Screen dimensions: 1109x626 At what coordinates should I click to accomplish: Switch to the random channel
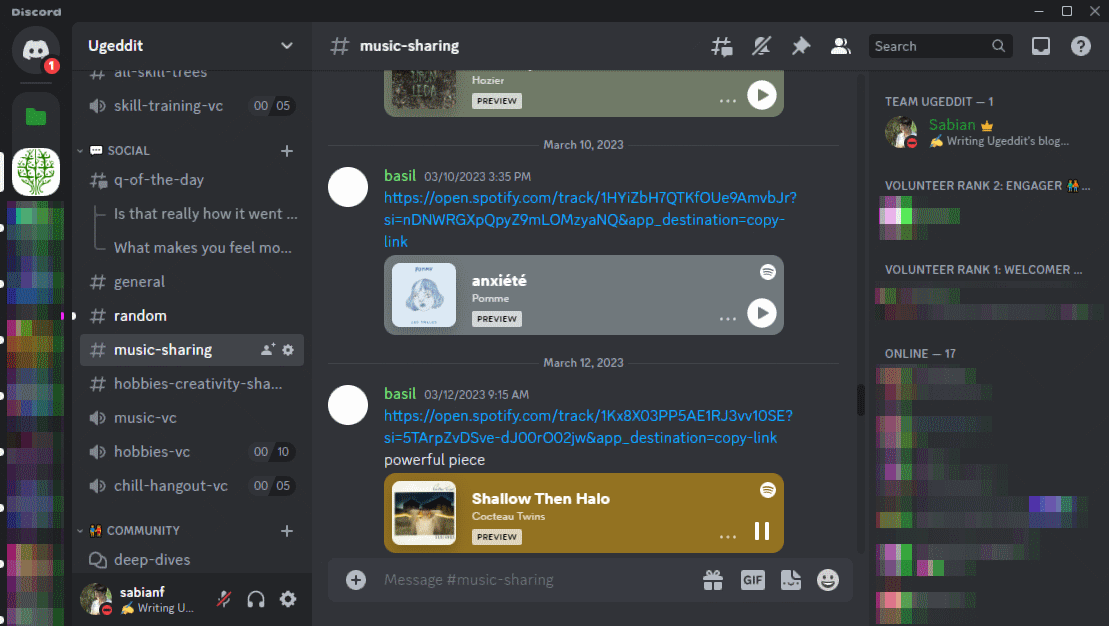click(x=140, y=316)
